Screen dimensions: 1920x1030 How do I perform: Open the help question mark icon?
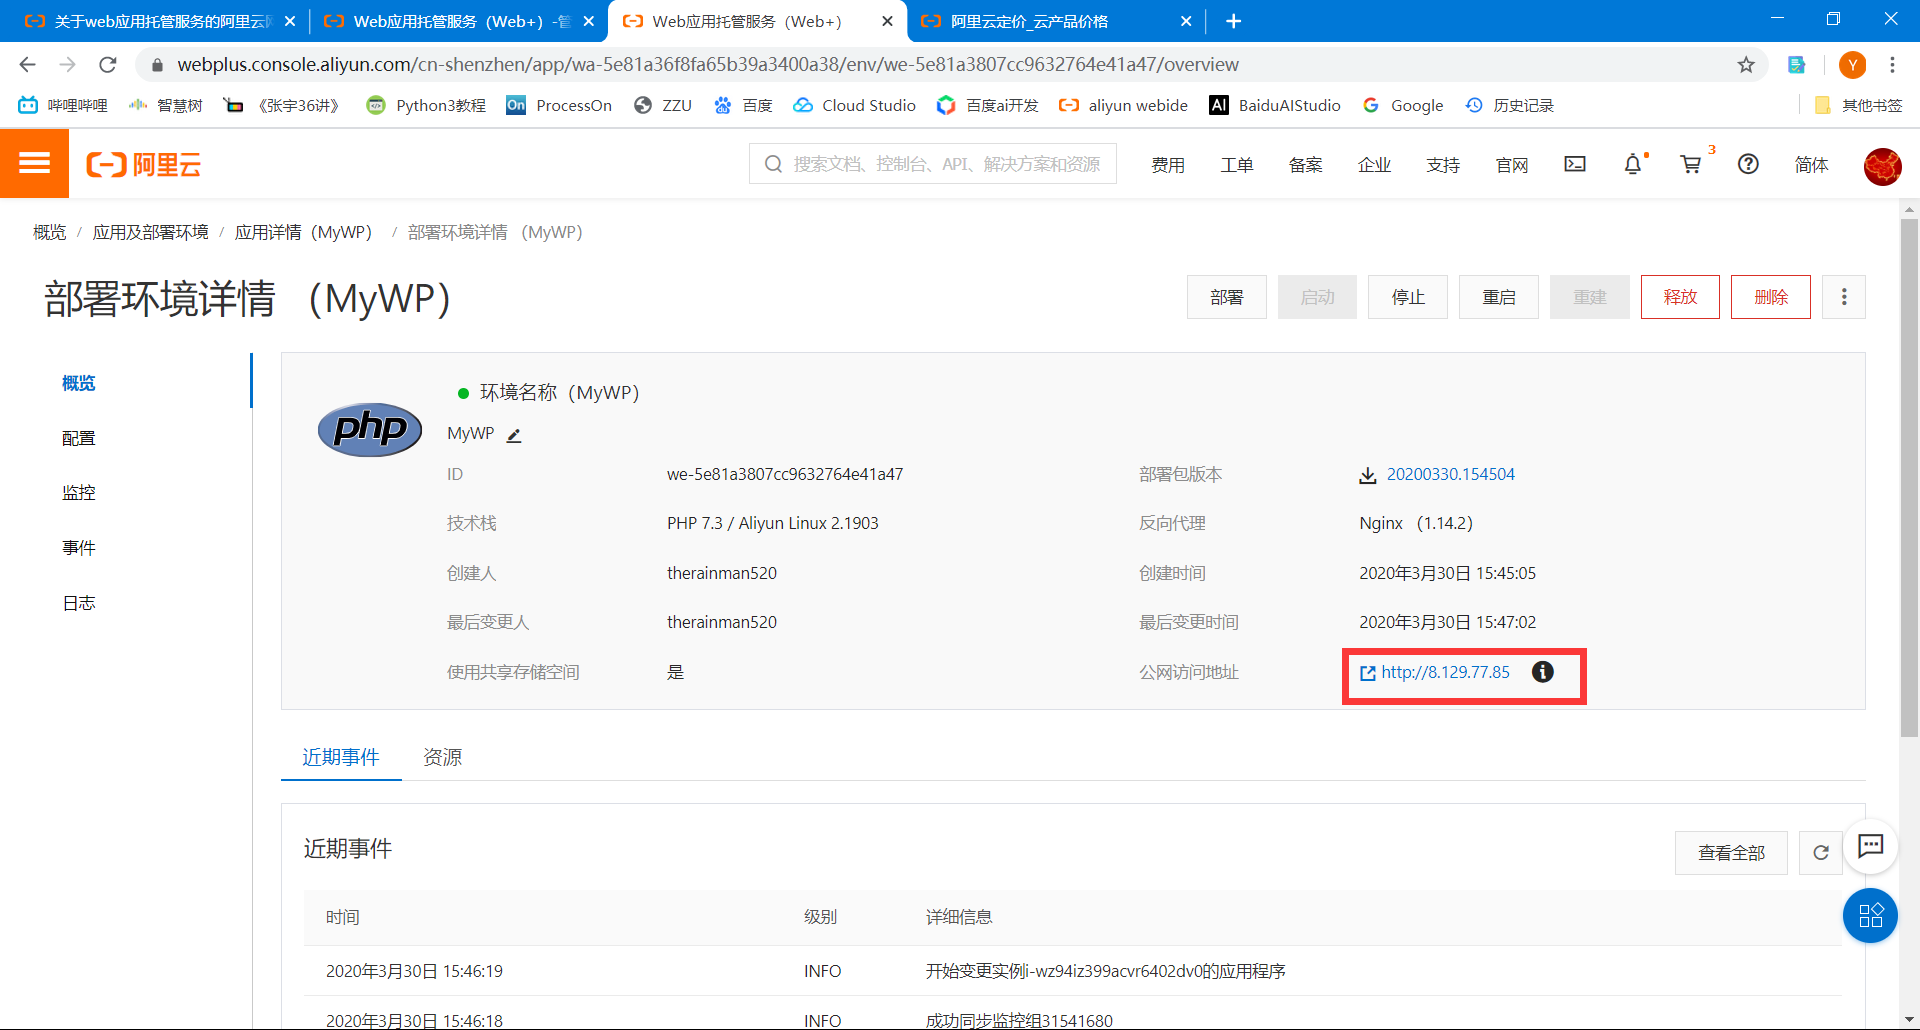coord(1748,164)
